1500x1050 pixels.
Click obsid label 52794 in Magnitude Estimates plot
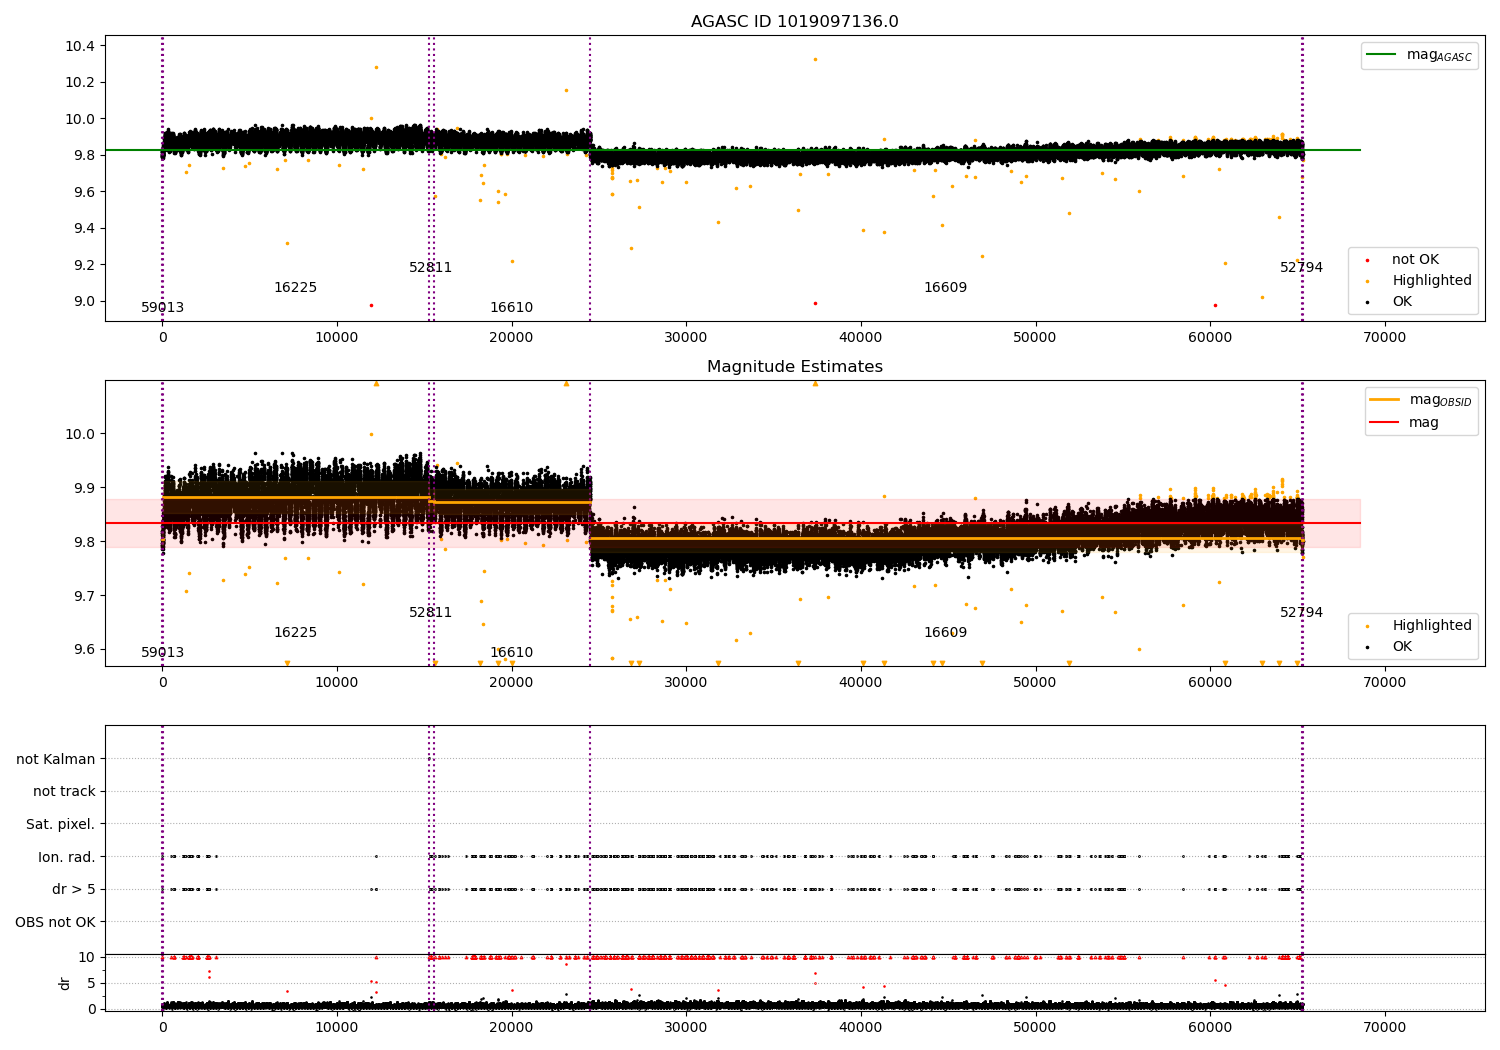pyautogui.click(x=1301, y=613)
